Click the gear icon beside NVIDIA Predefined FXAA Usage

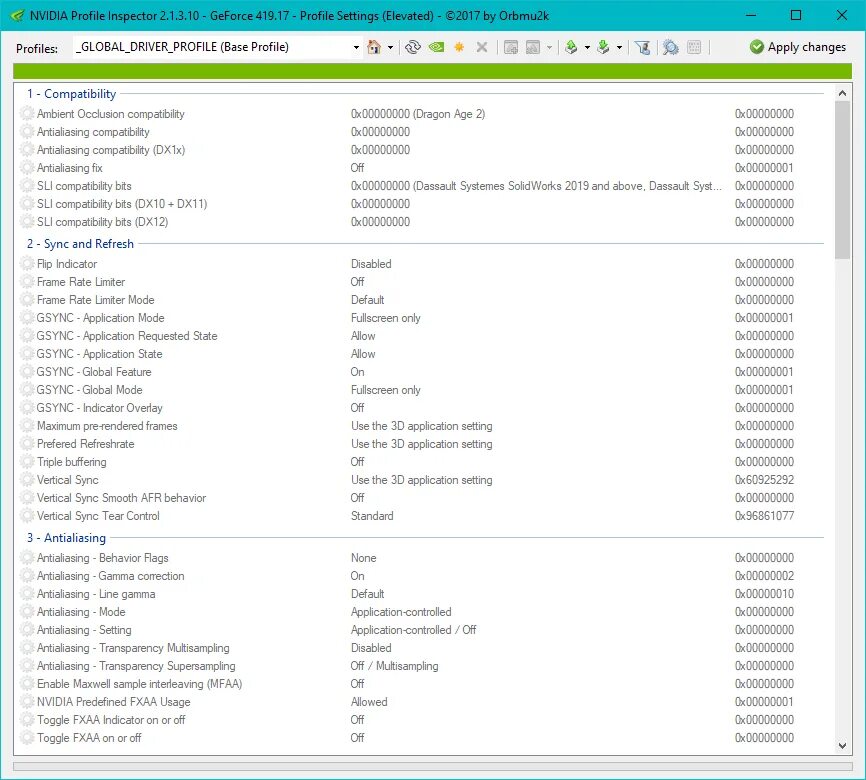pyautogui.click(x=27, y=702)
